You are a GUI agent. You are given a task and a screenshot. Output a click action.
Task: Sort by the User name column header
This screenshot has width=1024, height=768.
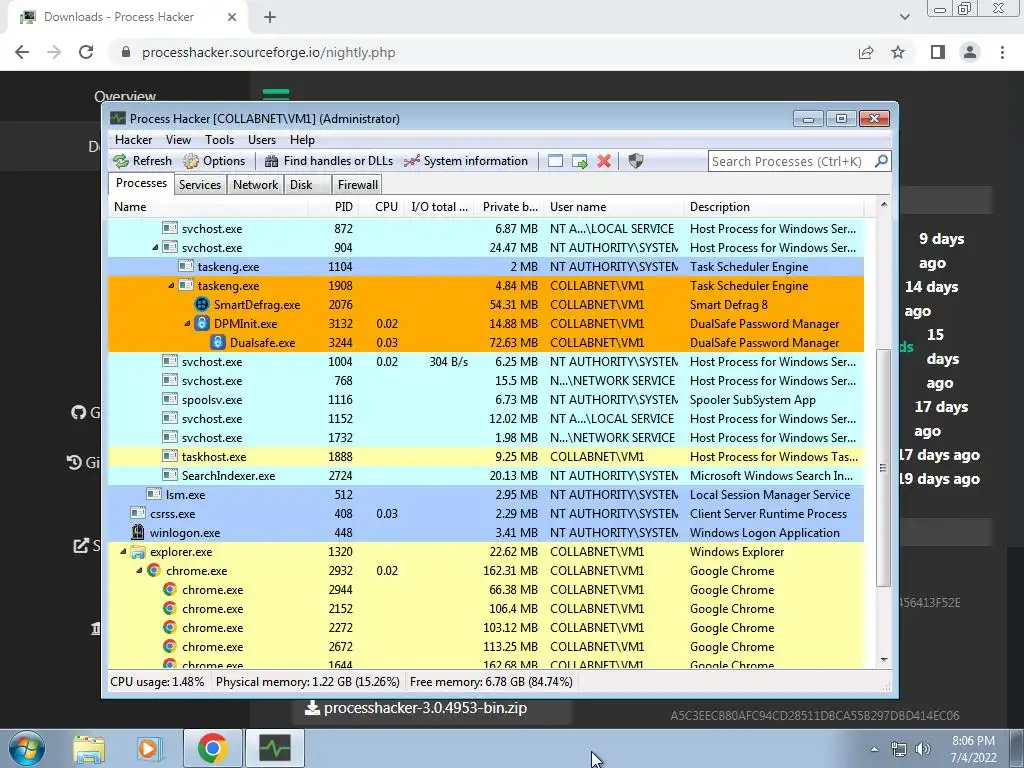[x=614, y=207]
